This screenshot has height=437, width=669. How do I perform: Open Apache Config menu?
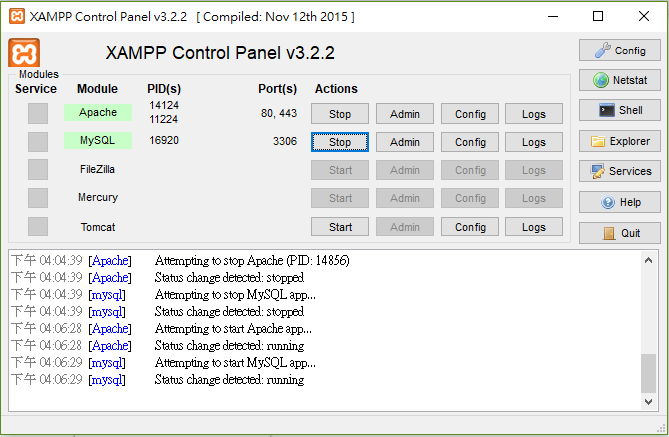(470, 114)
